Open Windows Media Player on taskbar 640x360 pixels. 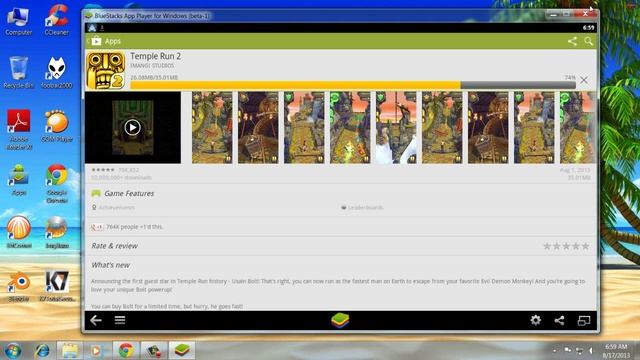(97, 351)
